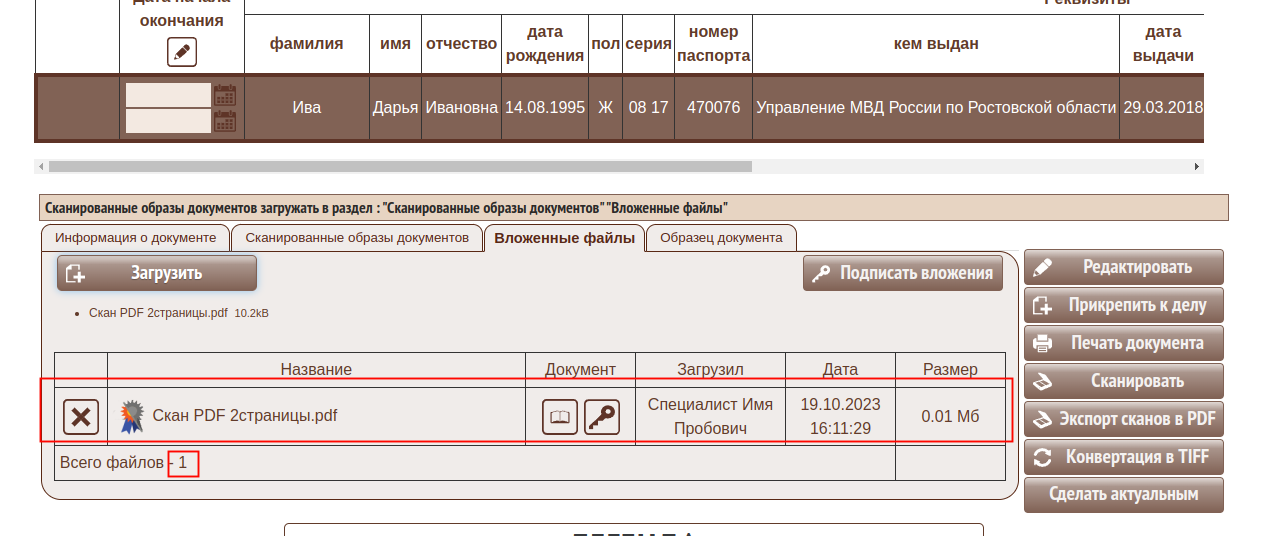Open document viewer book icon

click(560, 417)
